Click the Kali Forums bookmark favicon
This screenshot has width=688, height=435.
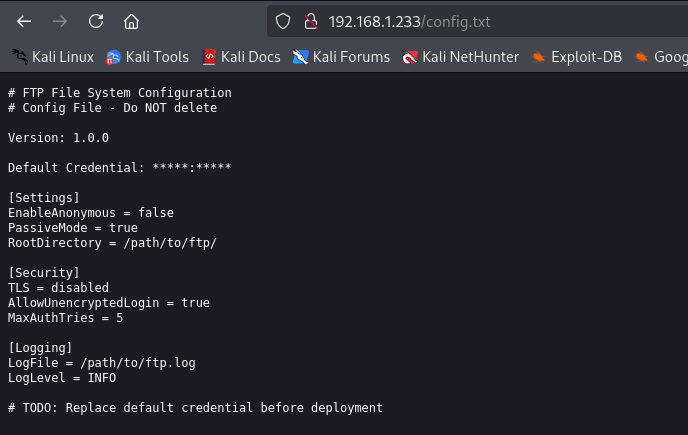[300, 57]
